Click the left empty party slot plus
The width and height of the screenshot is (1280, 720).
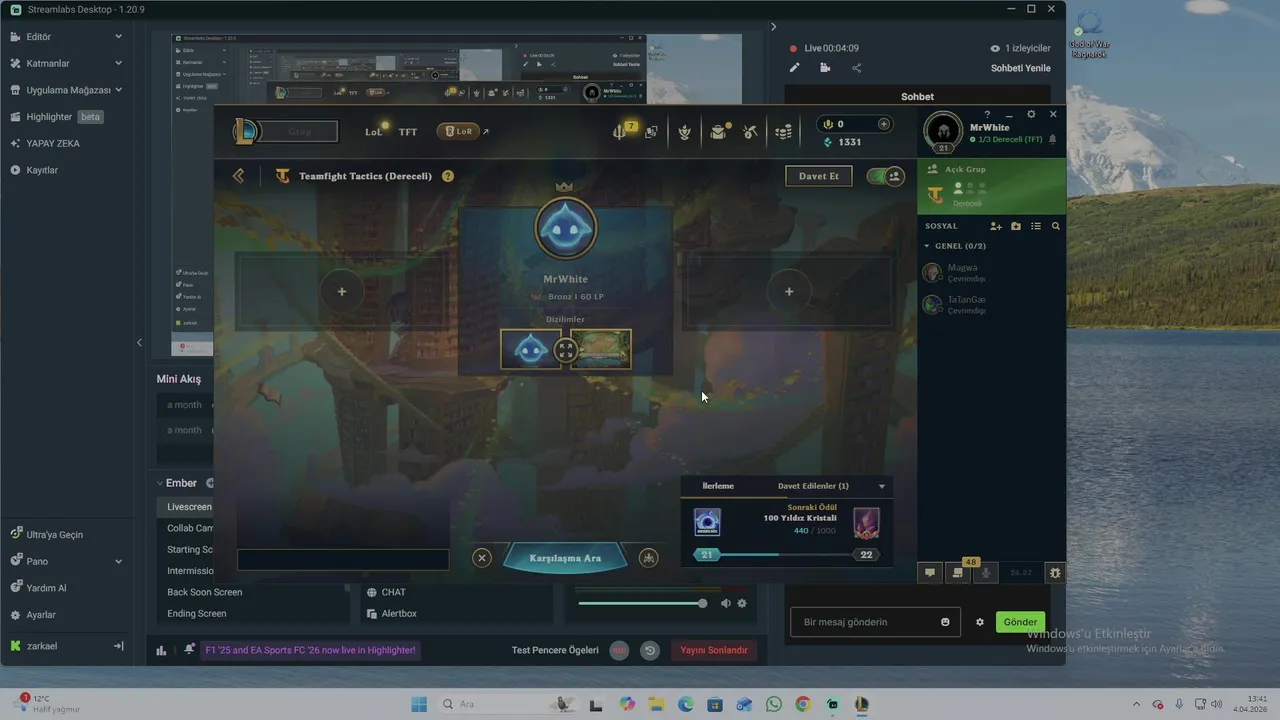[x=342, y=291]
